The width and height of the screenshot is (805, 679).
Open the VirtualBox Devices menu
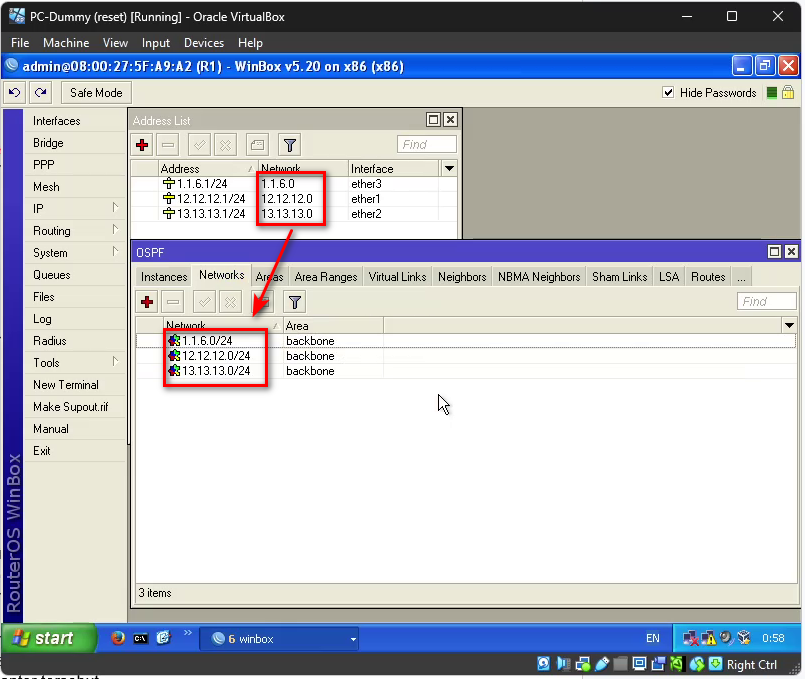click(204, 43)
